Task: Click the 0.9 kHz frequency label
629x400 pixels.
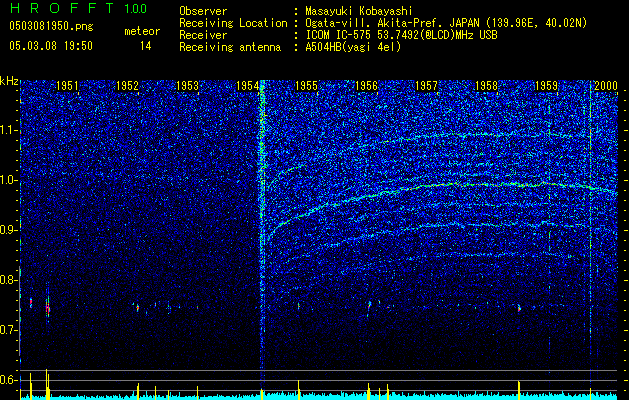Action: click(9, 230)
